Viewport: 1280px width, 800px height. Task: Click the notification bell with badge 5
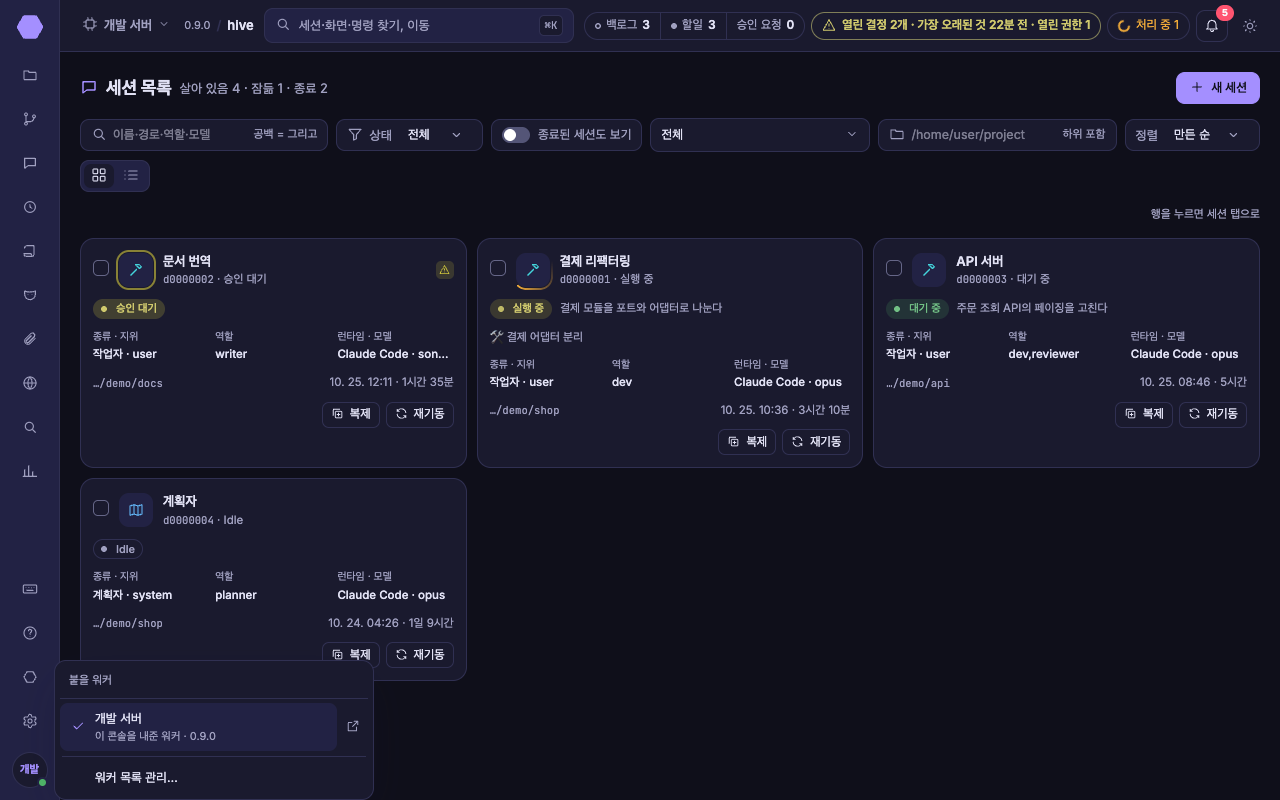[x=1212, y=25]
